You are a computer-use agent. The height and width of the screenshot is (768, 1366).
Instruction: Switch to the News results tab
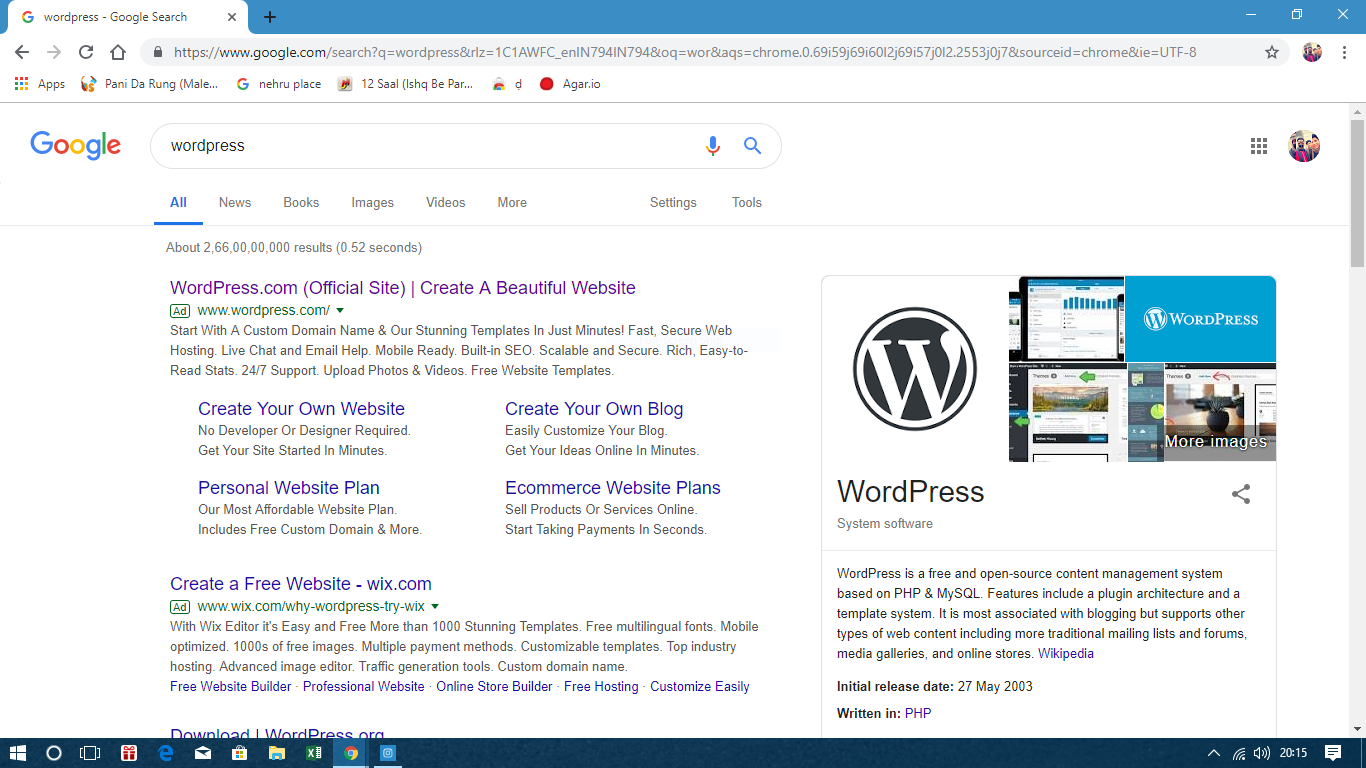[235, 202]
